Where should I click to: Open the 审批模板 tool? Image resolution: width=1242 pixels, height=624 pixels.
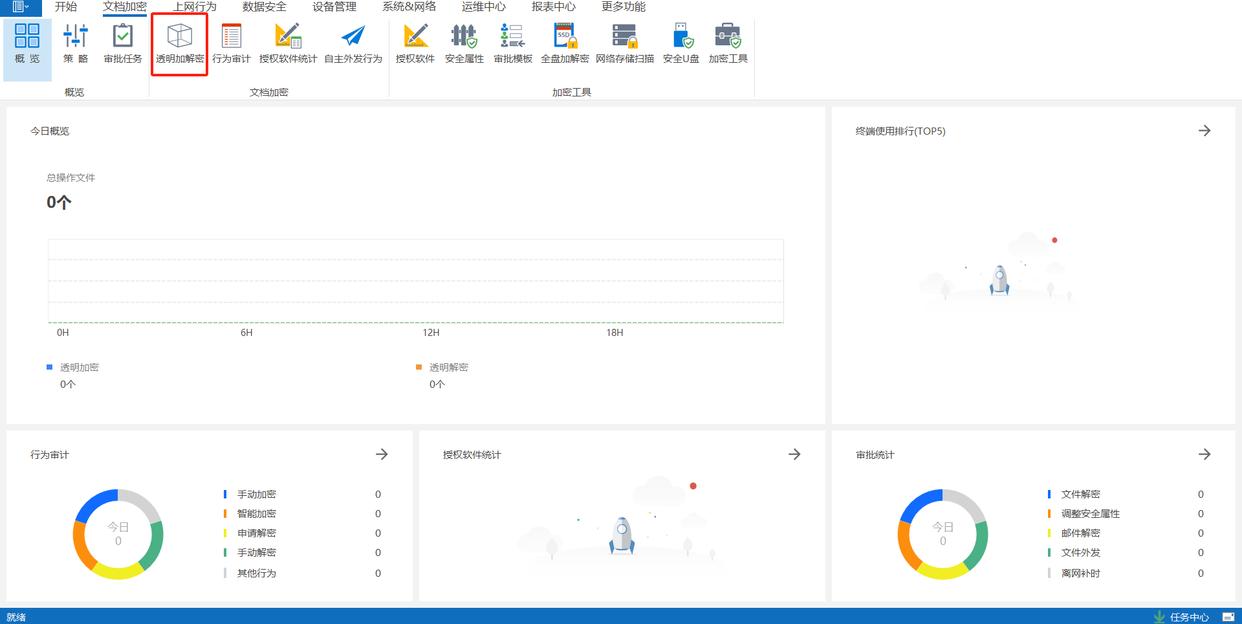[512, 44]
